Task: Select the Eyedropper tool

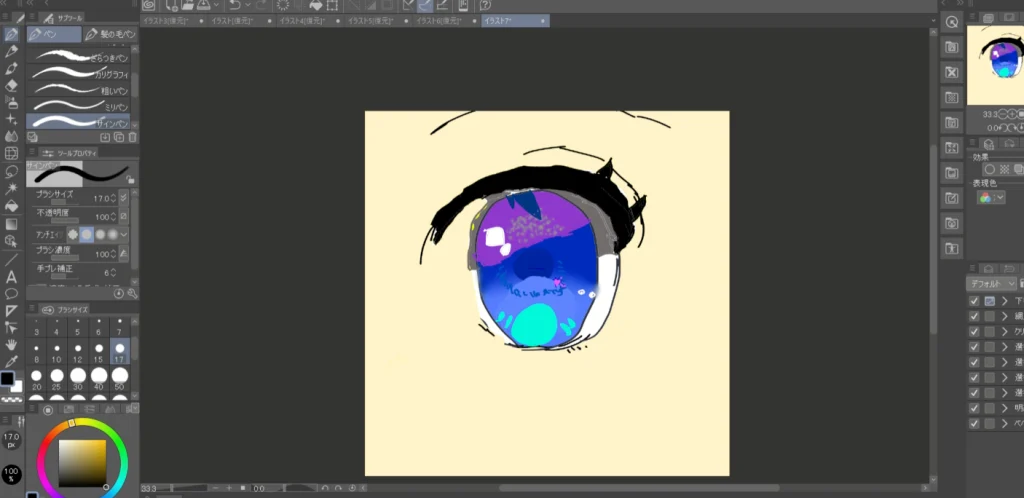Action: tap(11, 361)
